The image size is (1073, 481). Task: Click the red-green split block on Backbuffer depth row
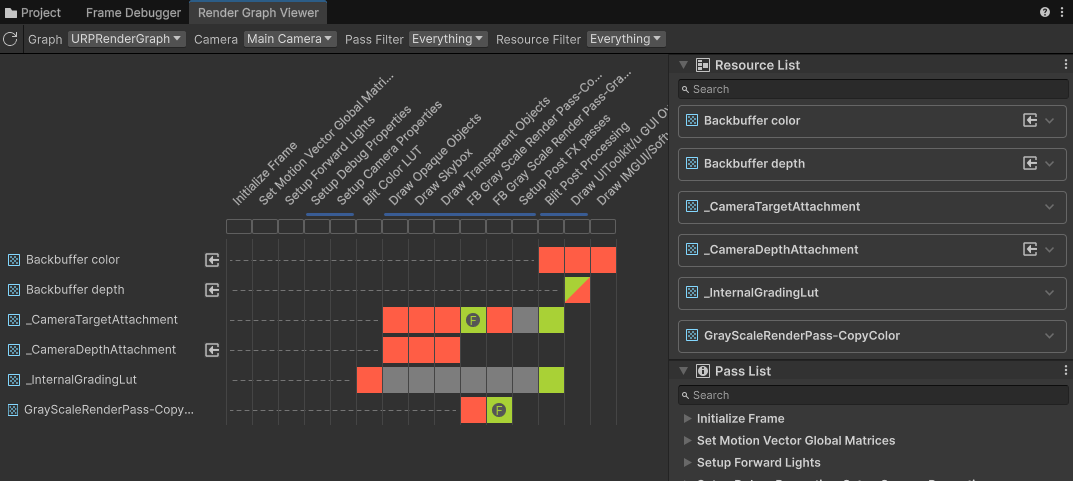coord(577,290)
